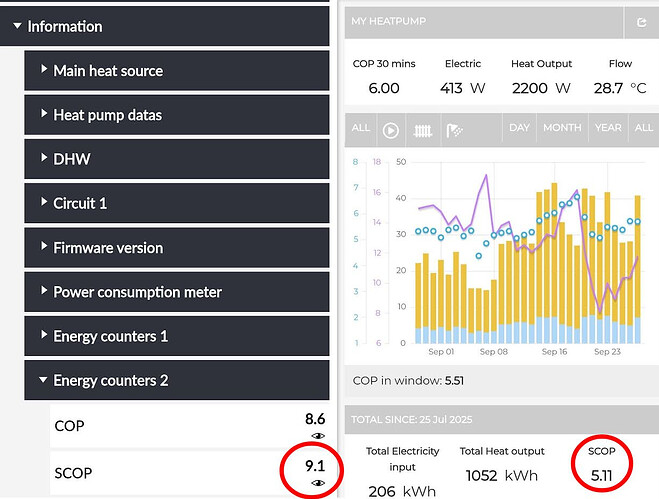Click the COP 30 mins value 6.00
The height and width of the screenshot is (499, 659).
(384, 88)
